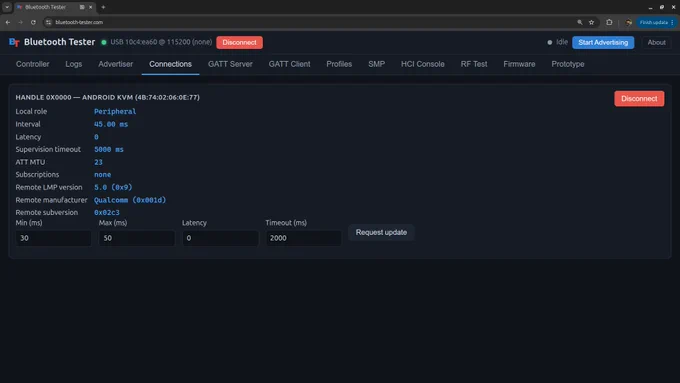680x383 pixels.
Task: Click the Peripheral local role value
Action: point(115,111)
